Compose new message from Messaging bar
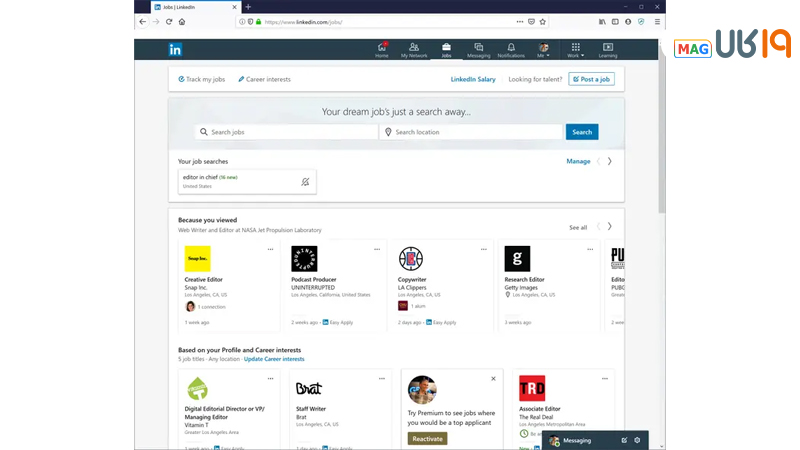 [624, 440]
